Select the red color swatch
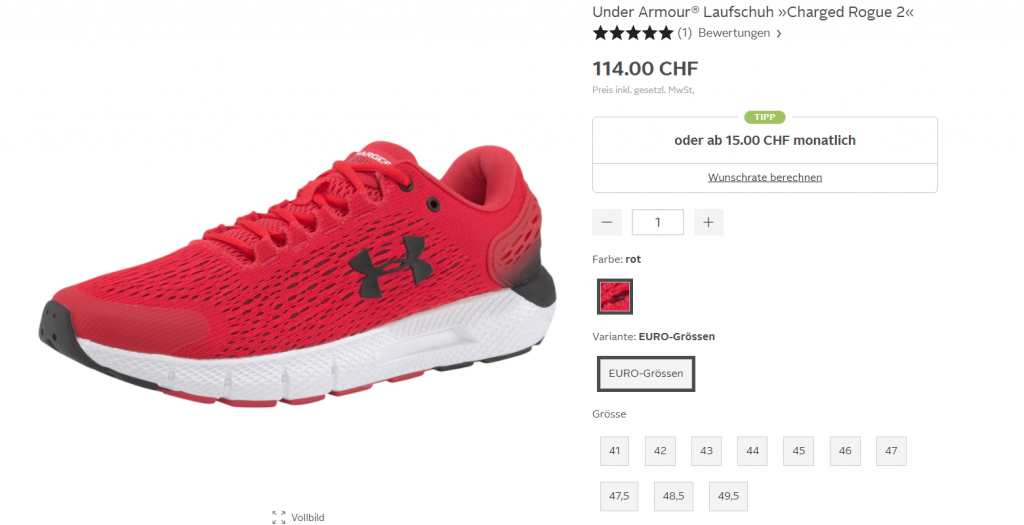Viewport: 1024px width, 525px height. (615, 296)
